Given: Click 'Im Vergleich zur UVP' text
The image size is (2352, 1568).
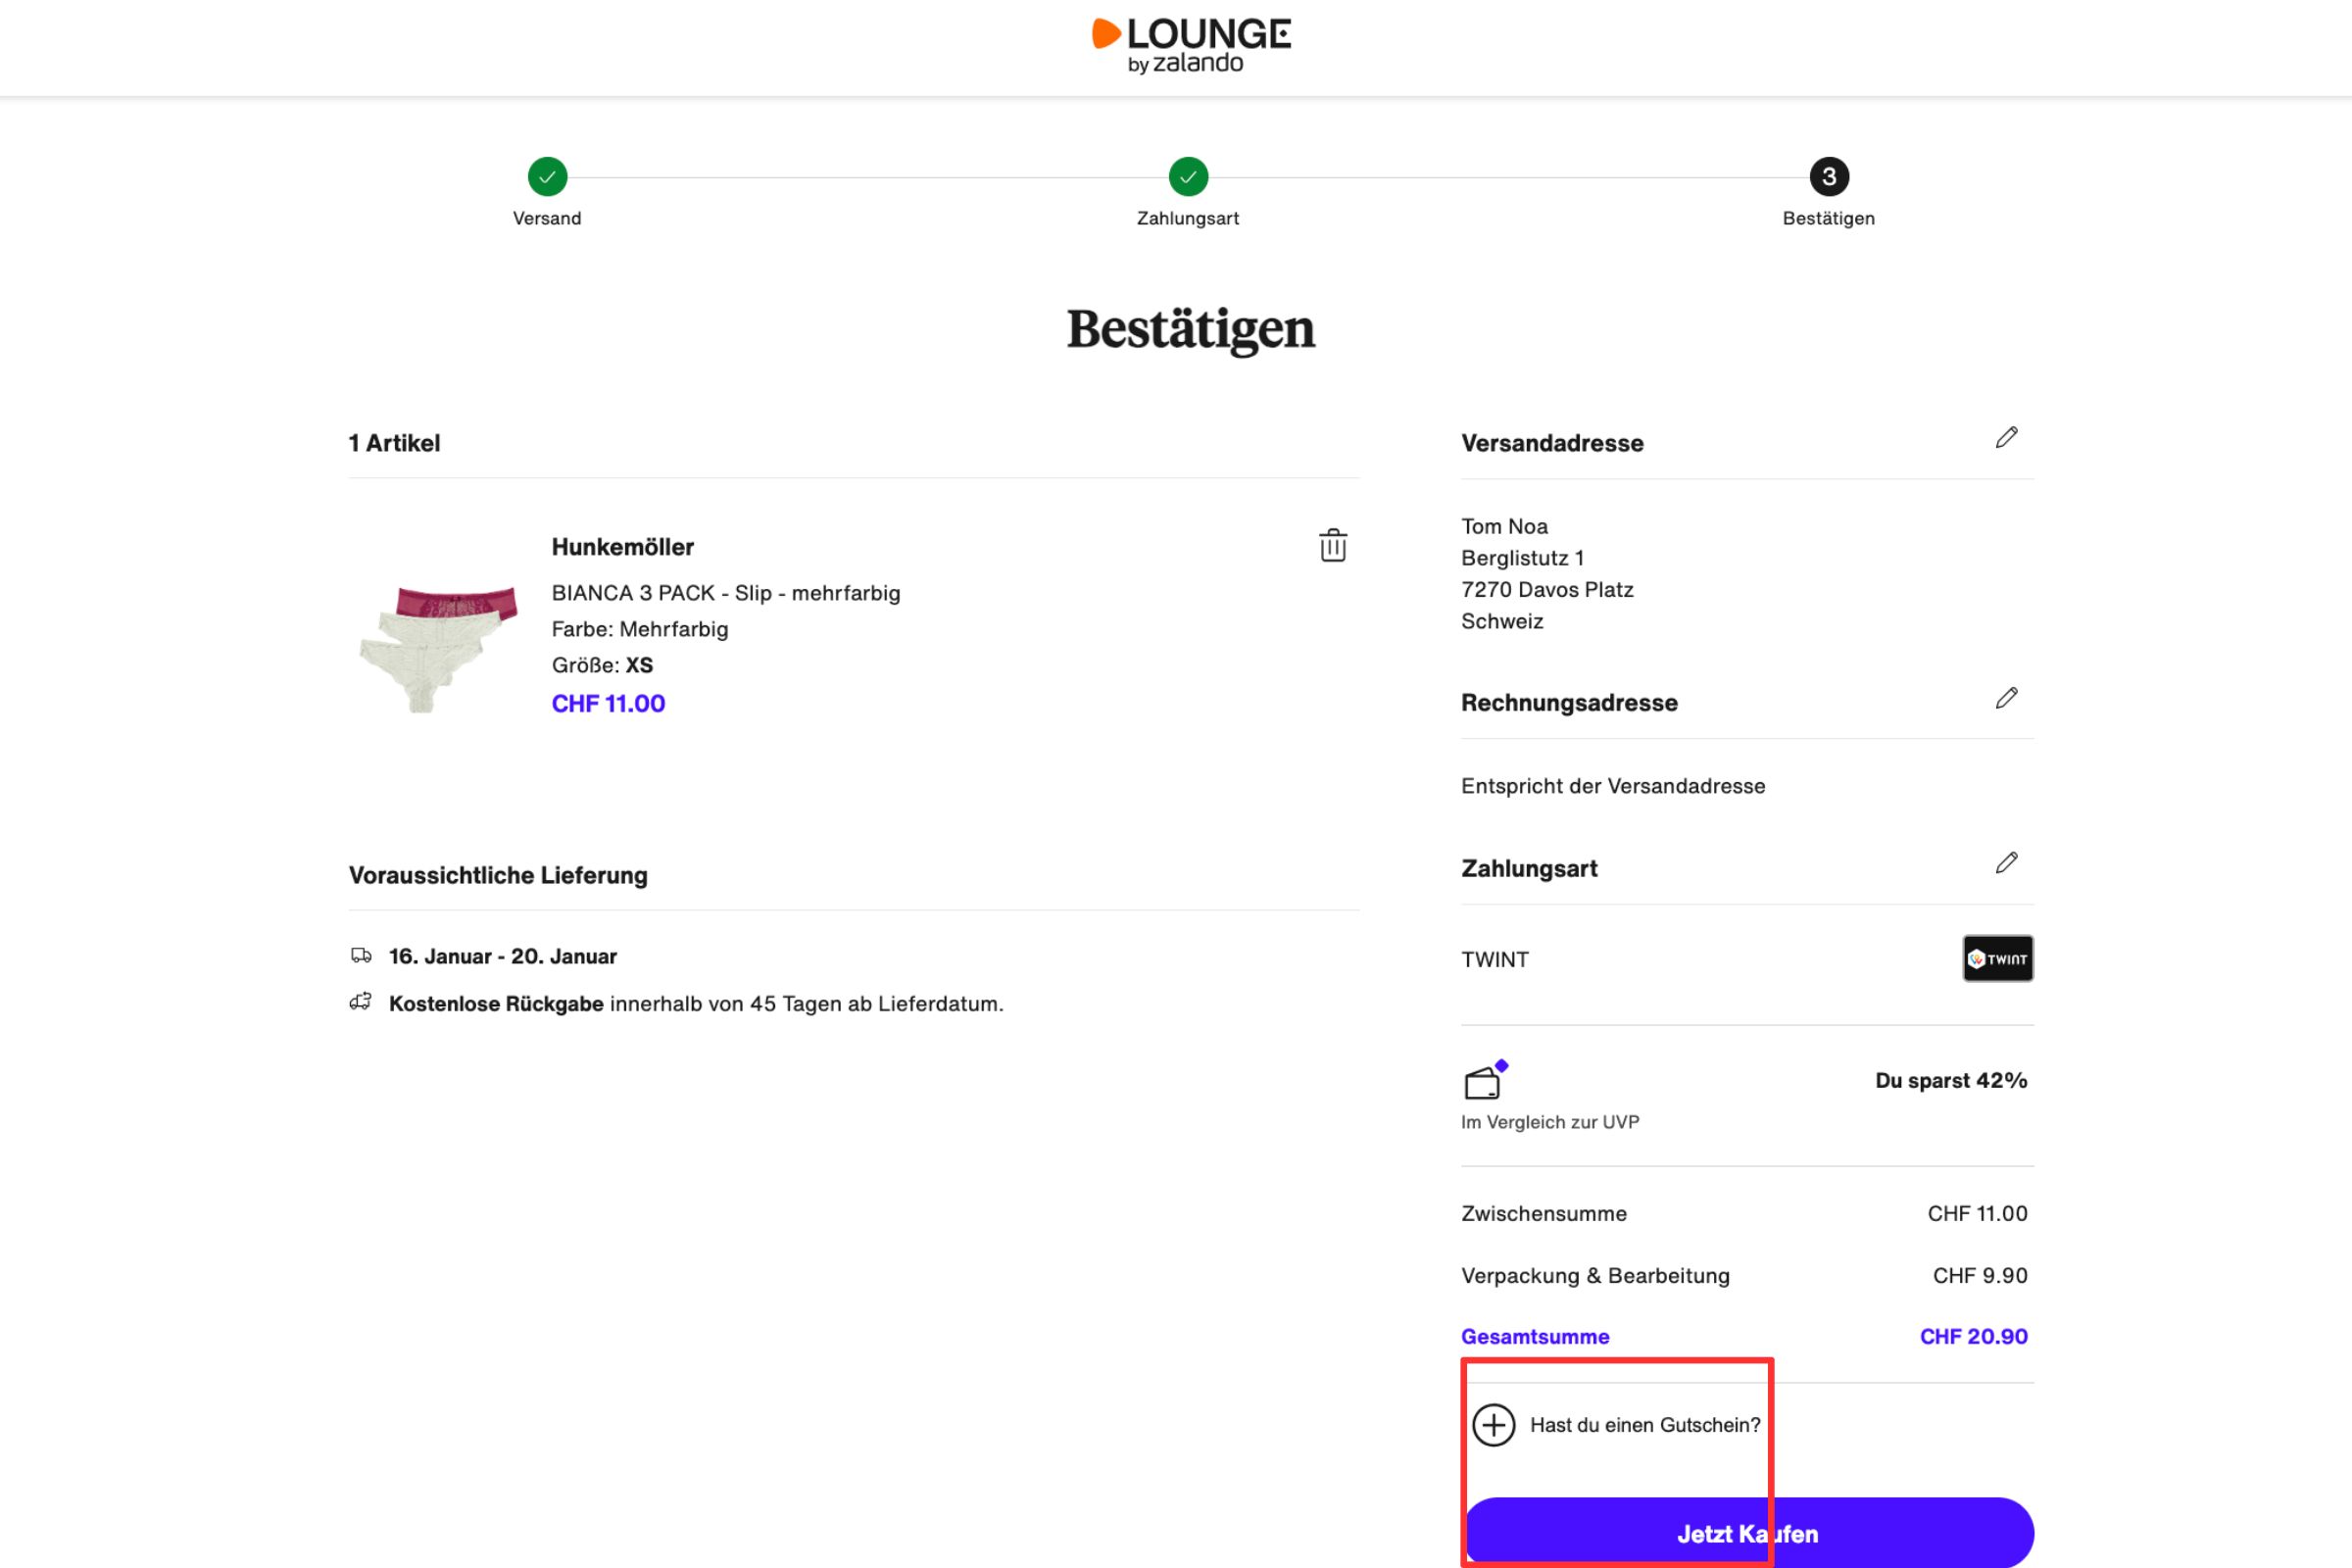Looking at the screenshot, I should pos(1550,1122).
